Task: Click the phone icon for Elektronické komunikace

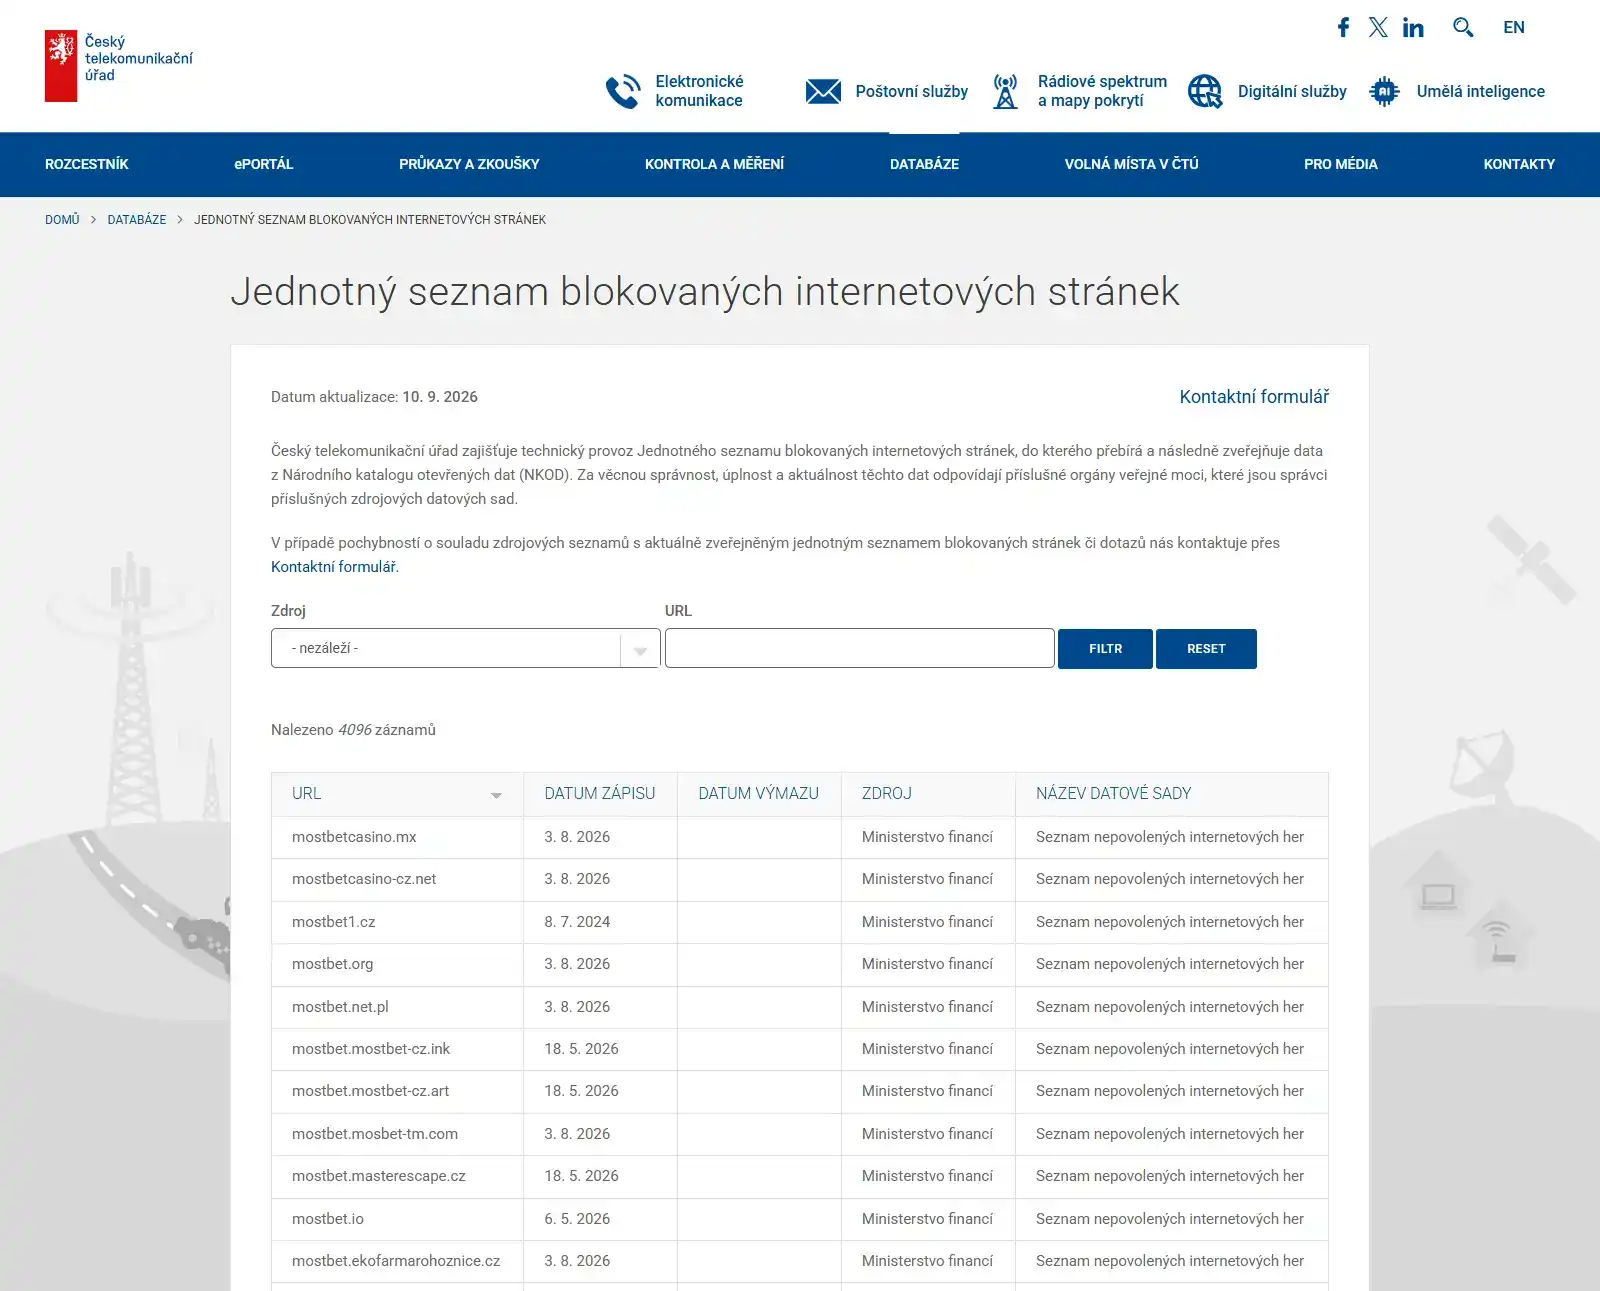Action: pos(623,91)
